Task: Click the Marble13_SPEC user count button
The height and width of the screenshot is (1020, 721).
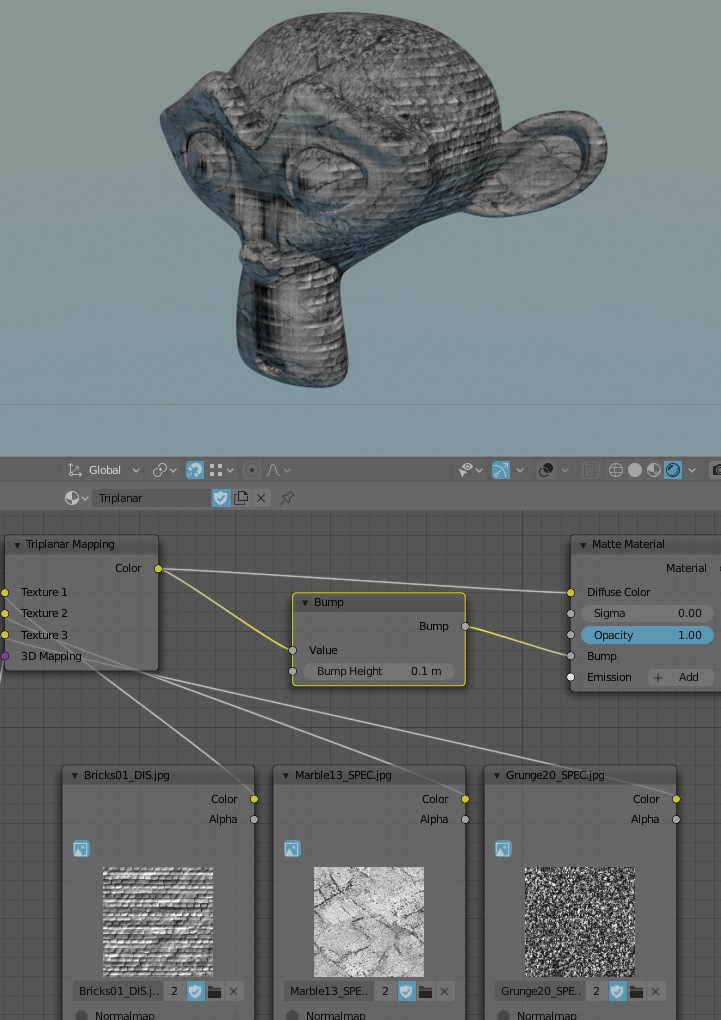Action: (x=385, y=991)
